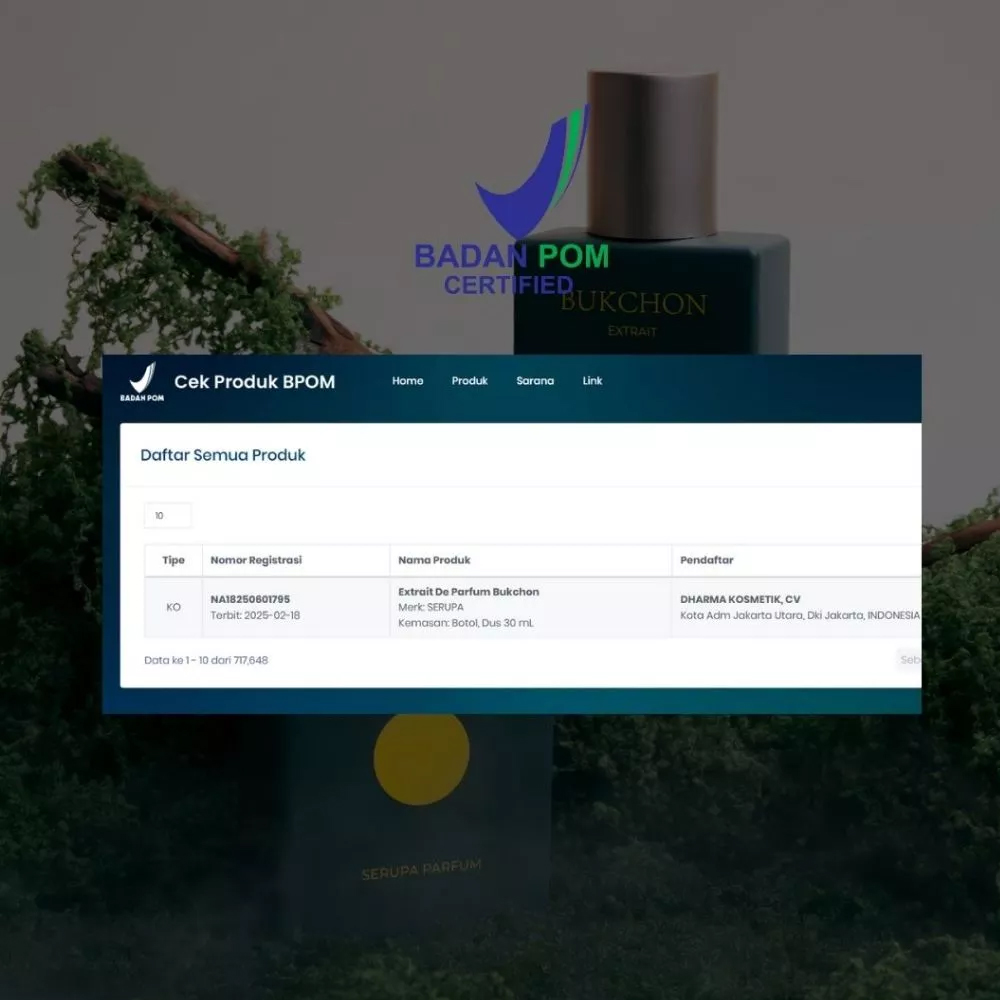
Task: Open the Link menu
Action: point(592,381)
